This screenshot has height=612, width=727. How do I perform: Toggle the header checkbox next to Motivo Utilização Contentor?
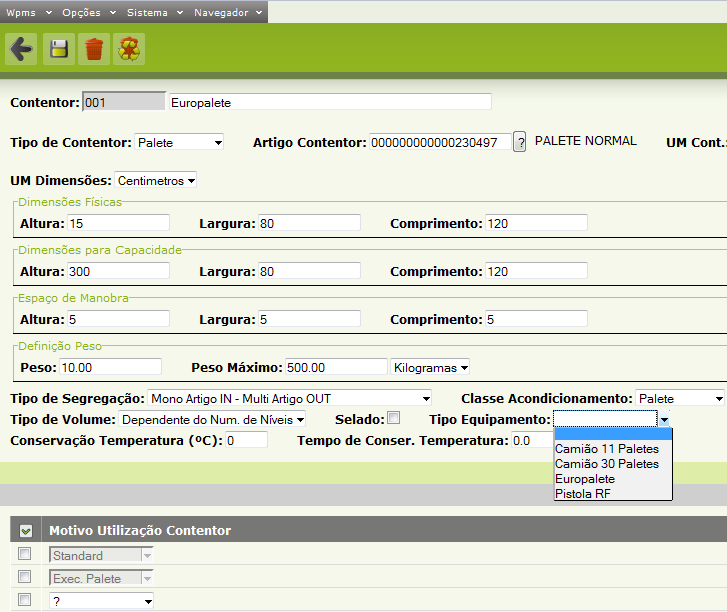(x=26, y=531)
